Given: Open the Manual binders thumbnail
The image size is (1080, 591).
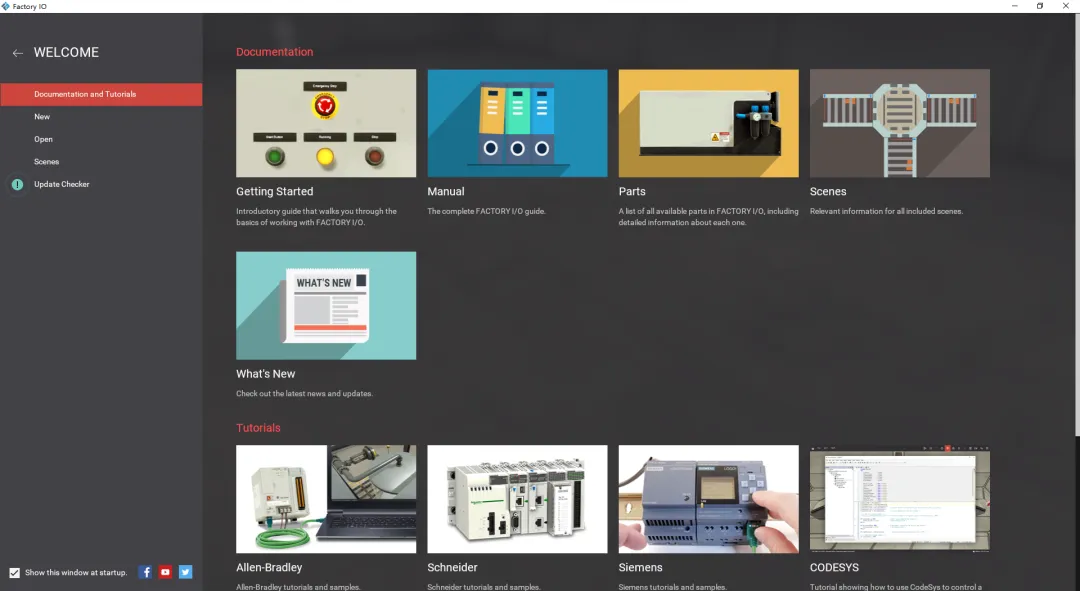Looking at the screenshot, I should [517, 123].
